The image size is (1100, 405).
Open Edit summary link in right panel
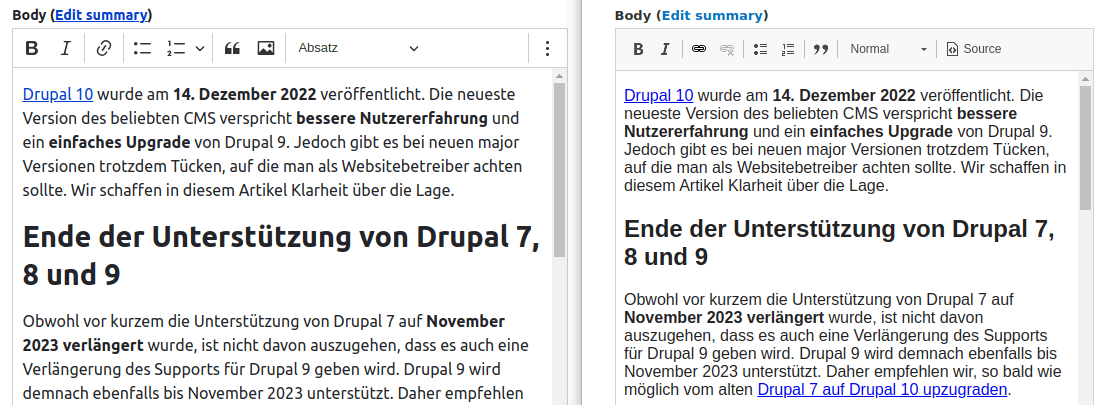click(711, 15)
